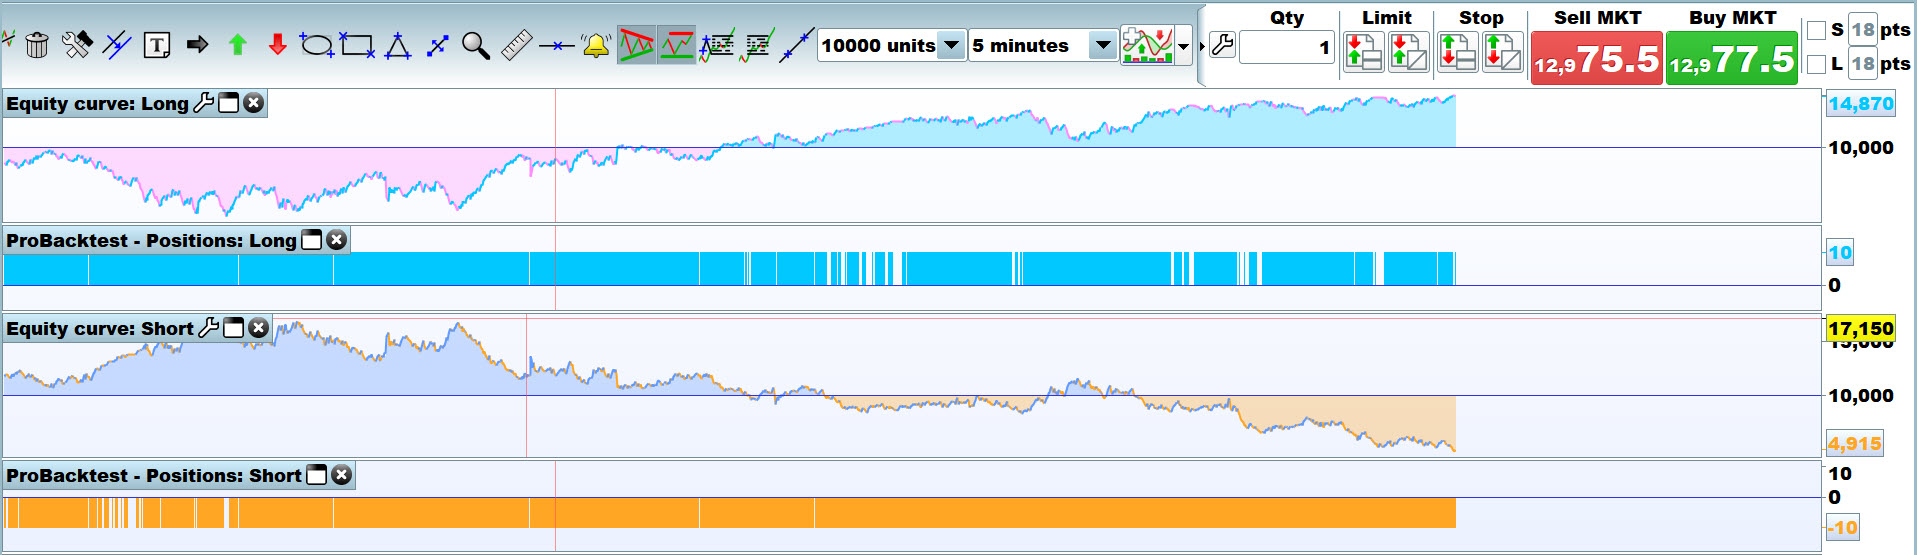Open the Equity curve: Long wrench settings
Screen dimensions: 1917x555
[x=203, y=103]
